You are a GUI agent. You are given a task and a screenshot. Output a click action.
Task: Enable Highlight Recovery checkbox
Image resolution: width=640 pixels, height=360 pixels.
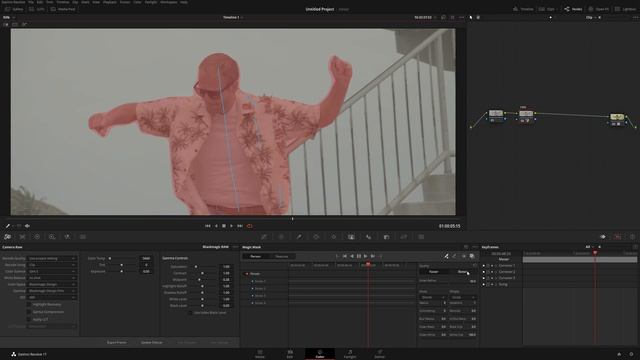click(29, 304)
